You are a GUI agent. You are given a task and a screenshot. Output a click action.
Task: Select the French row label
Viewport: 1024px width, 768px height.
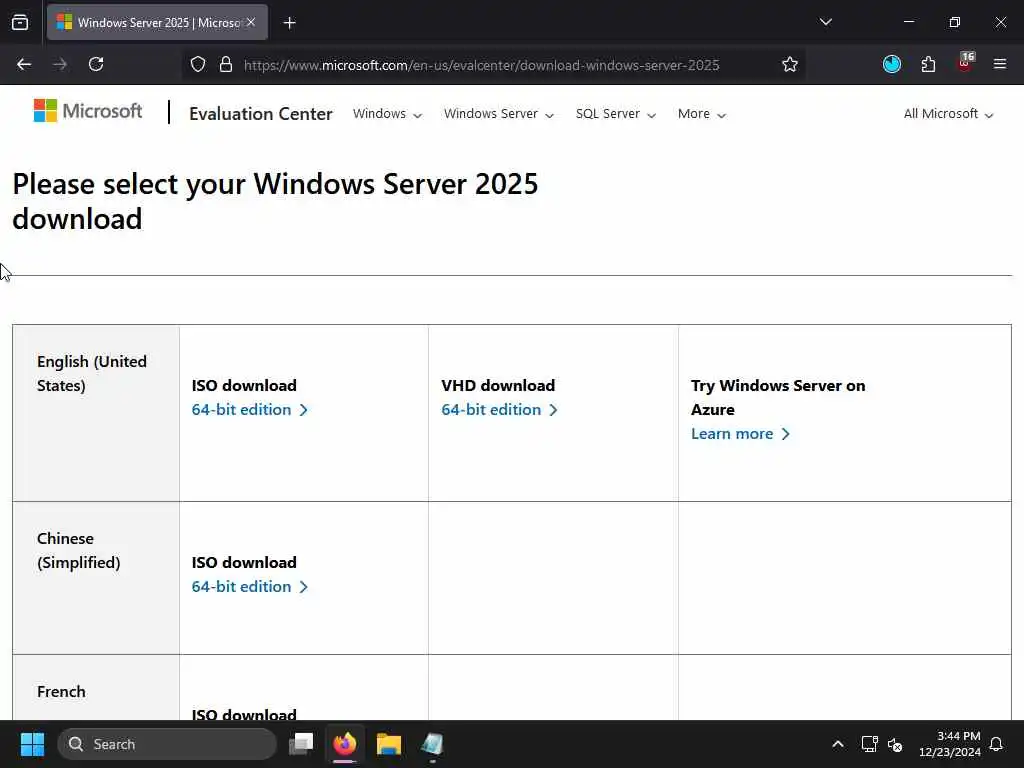click(x=61, y=692)
